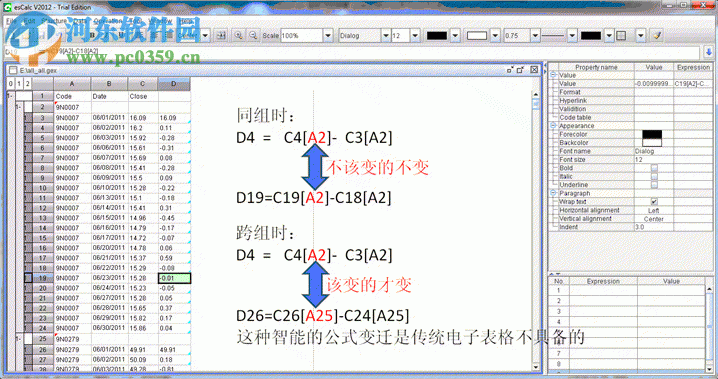718x379 pixels.
Task: Open the font size 12 dropdown
Action: (x=415, y=35)
